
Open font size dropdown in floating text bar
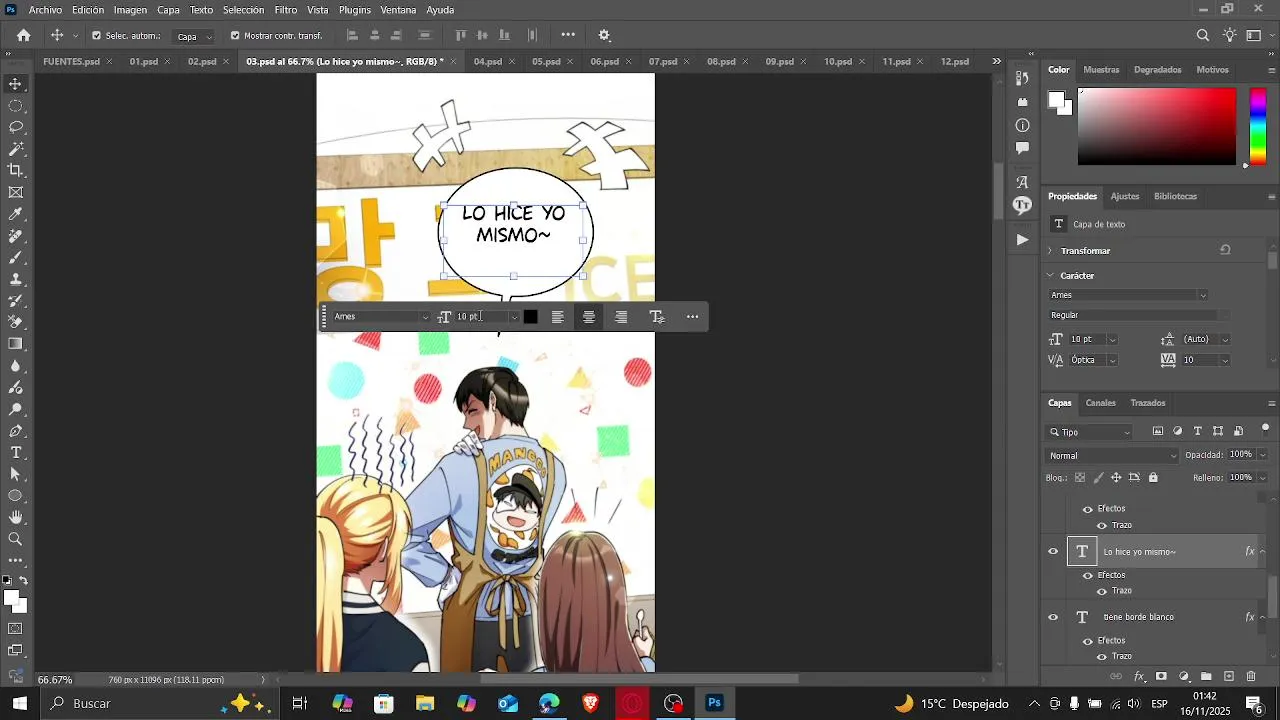click(515, 317)
